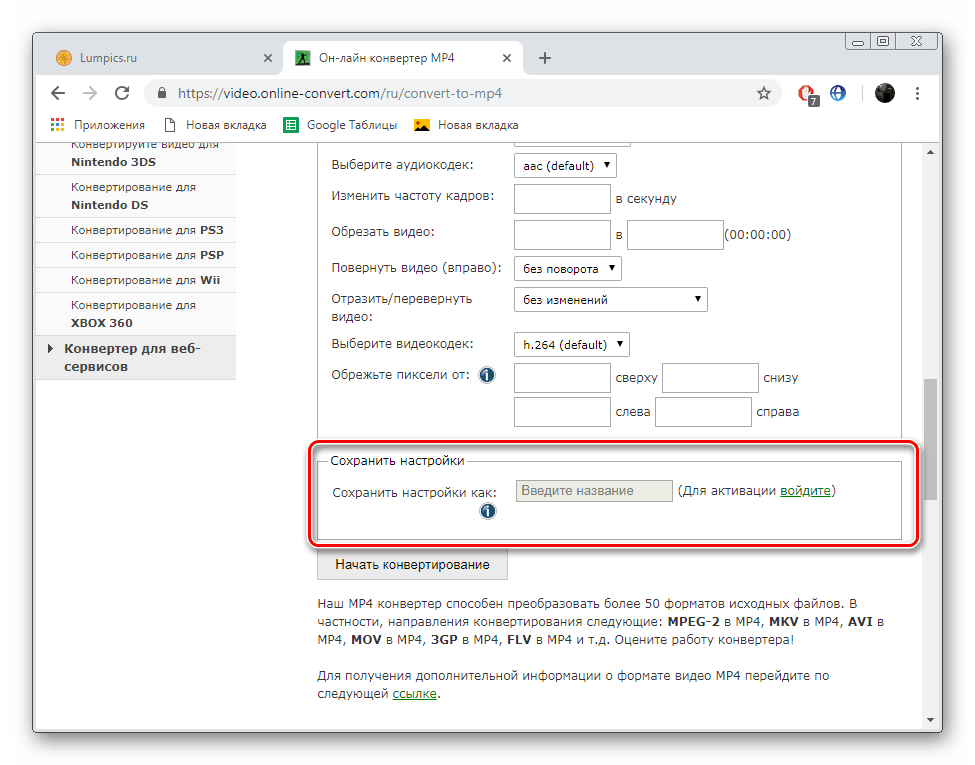Click the back navigation arrow
This screenshot has width=975, height=765.
pos(57,92)
